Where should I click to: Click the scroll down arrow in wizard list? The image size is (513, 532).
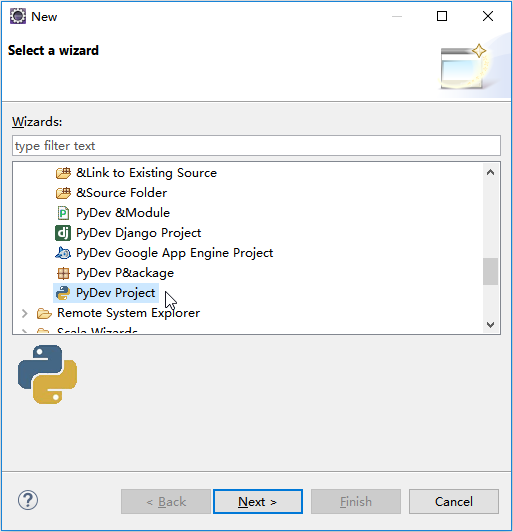point(490,325)
